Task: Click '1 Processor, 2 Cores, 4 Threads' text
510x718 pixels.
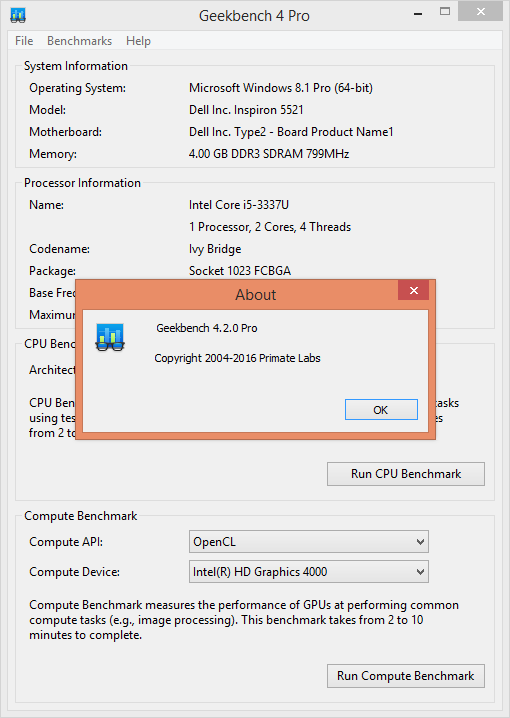Action: click(270, 227)
